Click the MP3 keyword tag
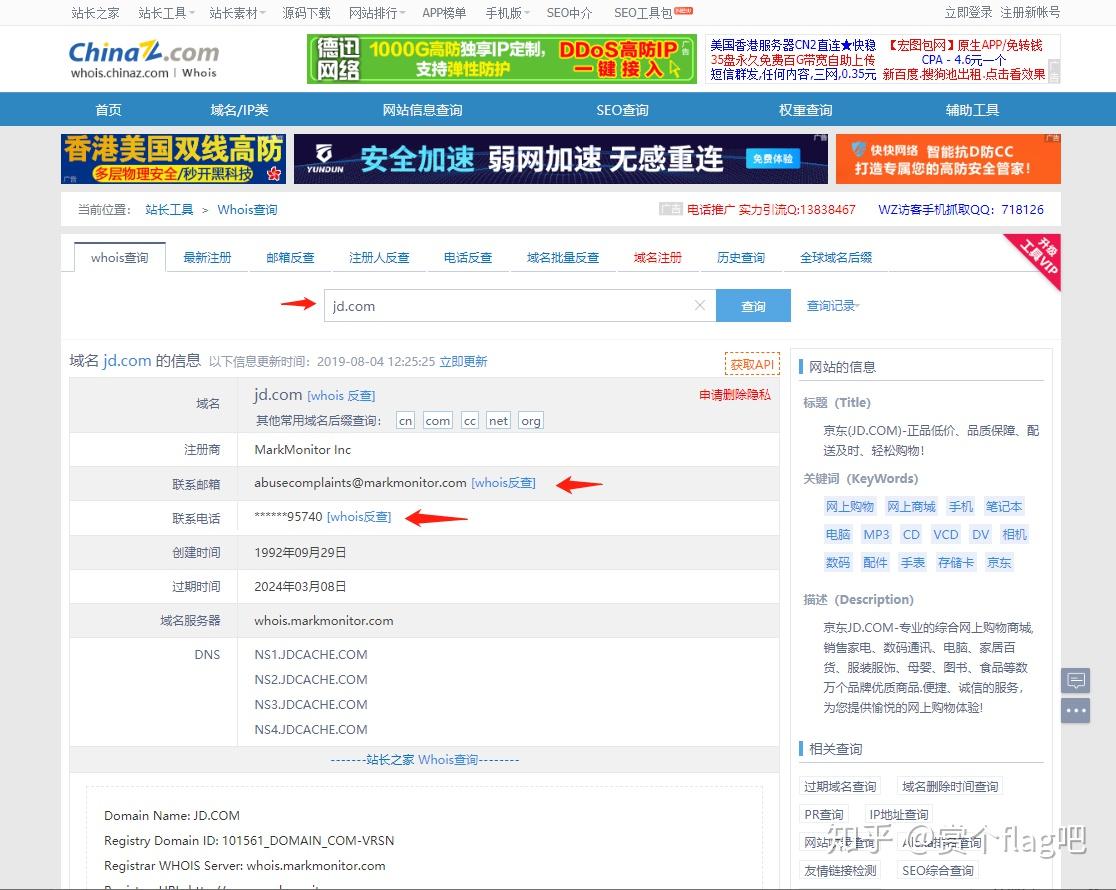Viewport: 1116px width, 890px height. pyautogui.click(x=876, y=534)
